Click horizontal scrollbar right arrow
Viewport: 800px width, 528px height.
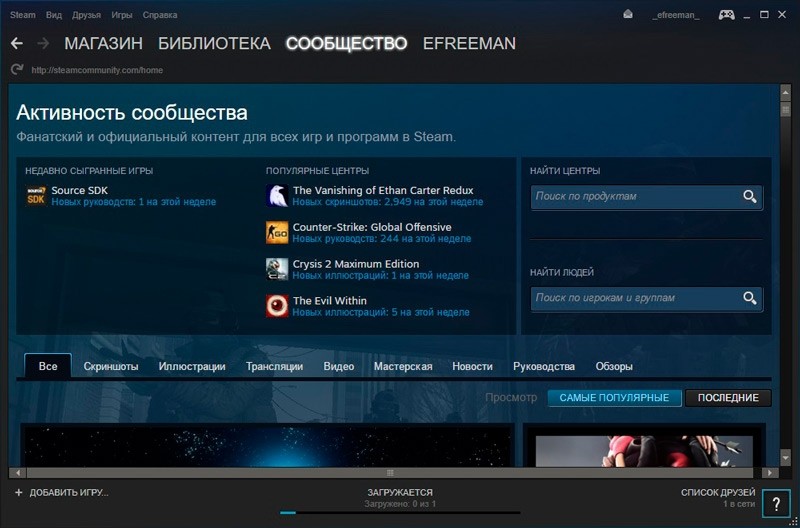point(769,473)
